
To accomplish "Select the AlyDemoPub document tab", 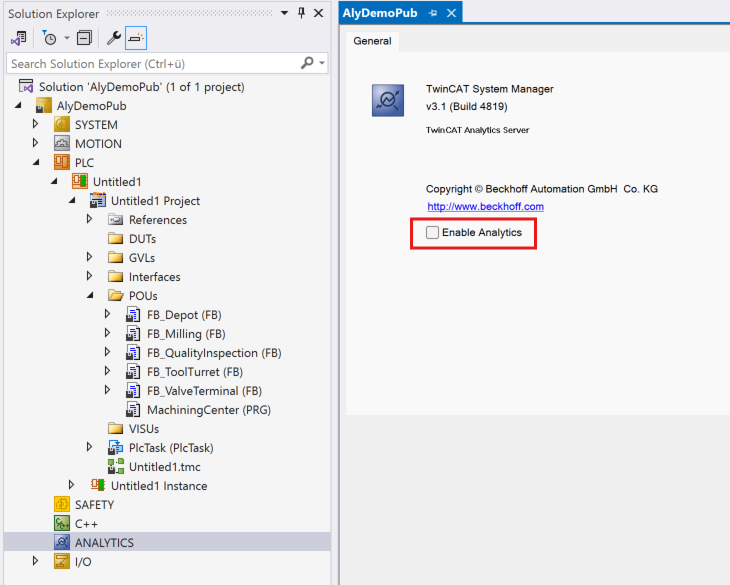I will pos(380,12).
